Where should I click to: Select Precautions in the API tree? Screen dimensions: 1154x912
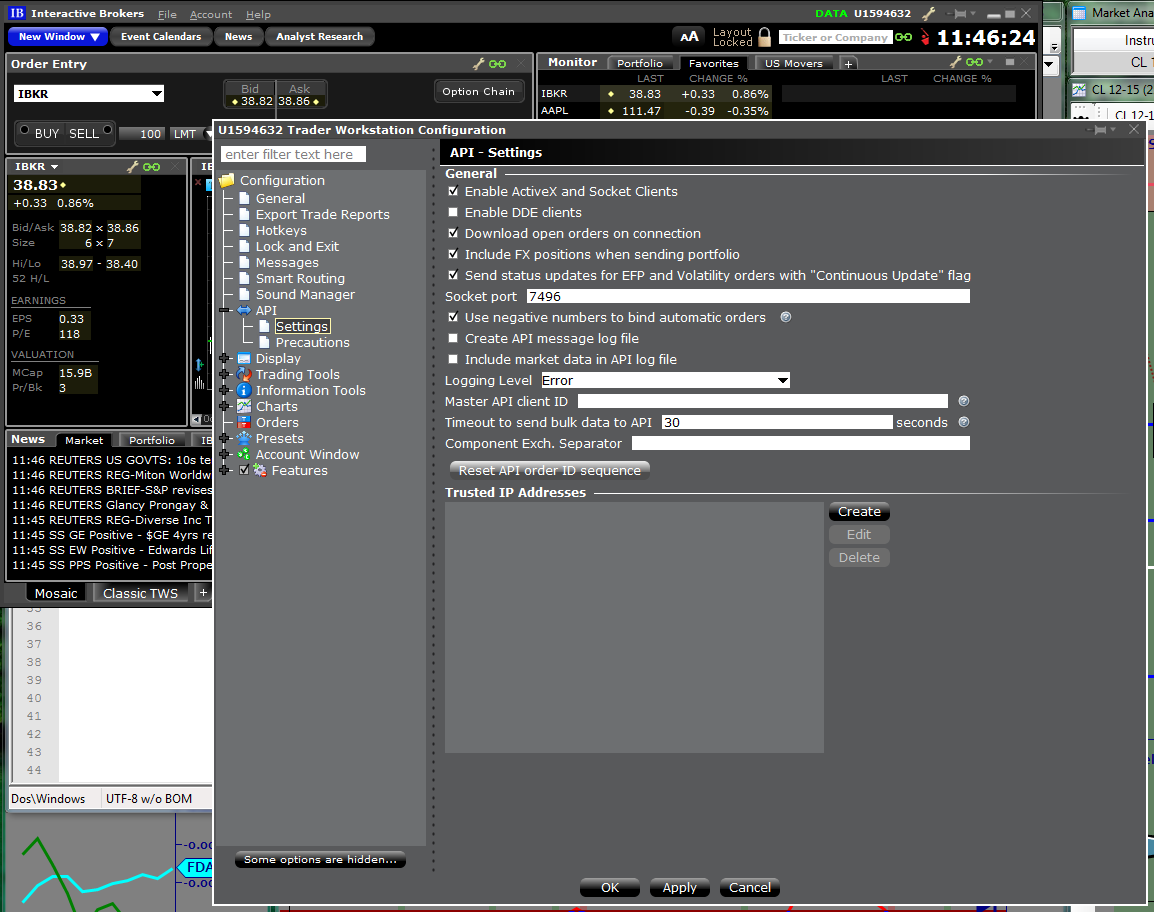click(x=313, y=342)
